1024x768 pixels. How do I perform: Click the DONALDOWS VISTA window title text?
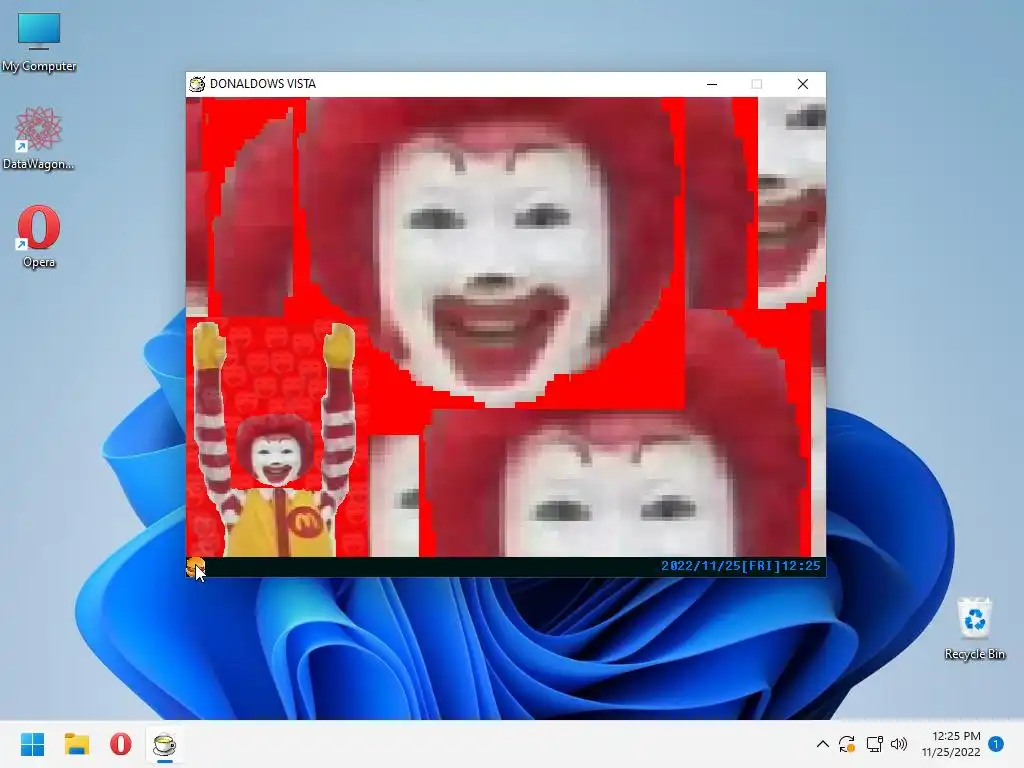pyautogui.click(x=263, y=84)
